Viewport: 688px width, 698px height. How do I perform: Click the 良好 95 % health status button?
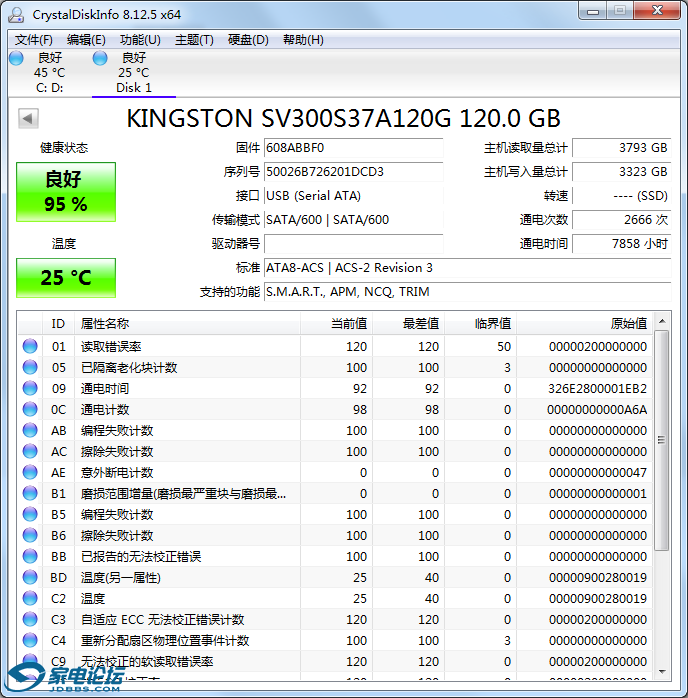pyautogui.click(x=66, y=192)
